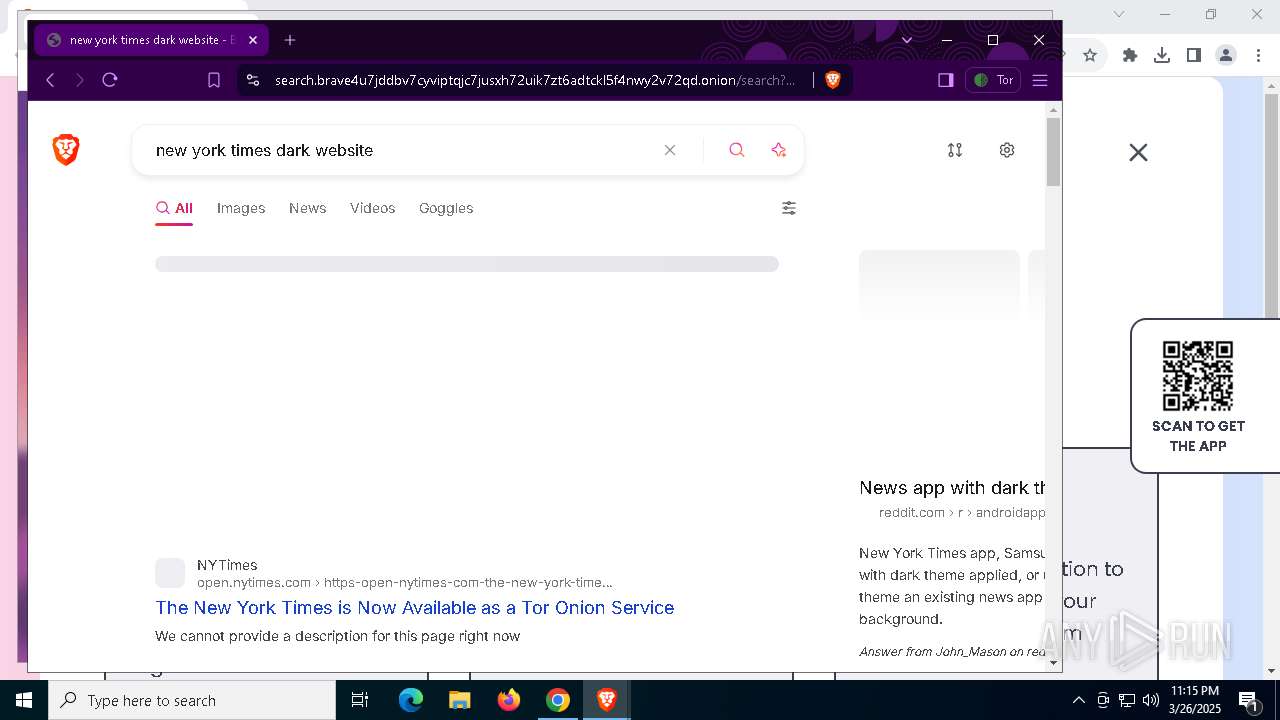Open Task View on taskbar
Image resolution: width=1280 pixels, height=720 pixels.
[x=360, y=700]
